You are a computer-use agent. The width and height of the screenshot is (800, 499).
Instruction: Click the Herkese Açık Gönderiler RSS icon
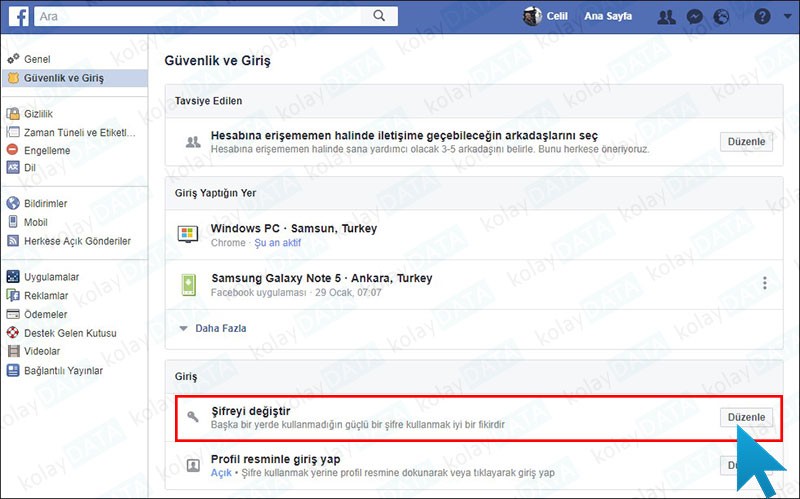click(13, 241)
